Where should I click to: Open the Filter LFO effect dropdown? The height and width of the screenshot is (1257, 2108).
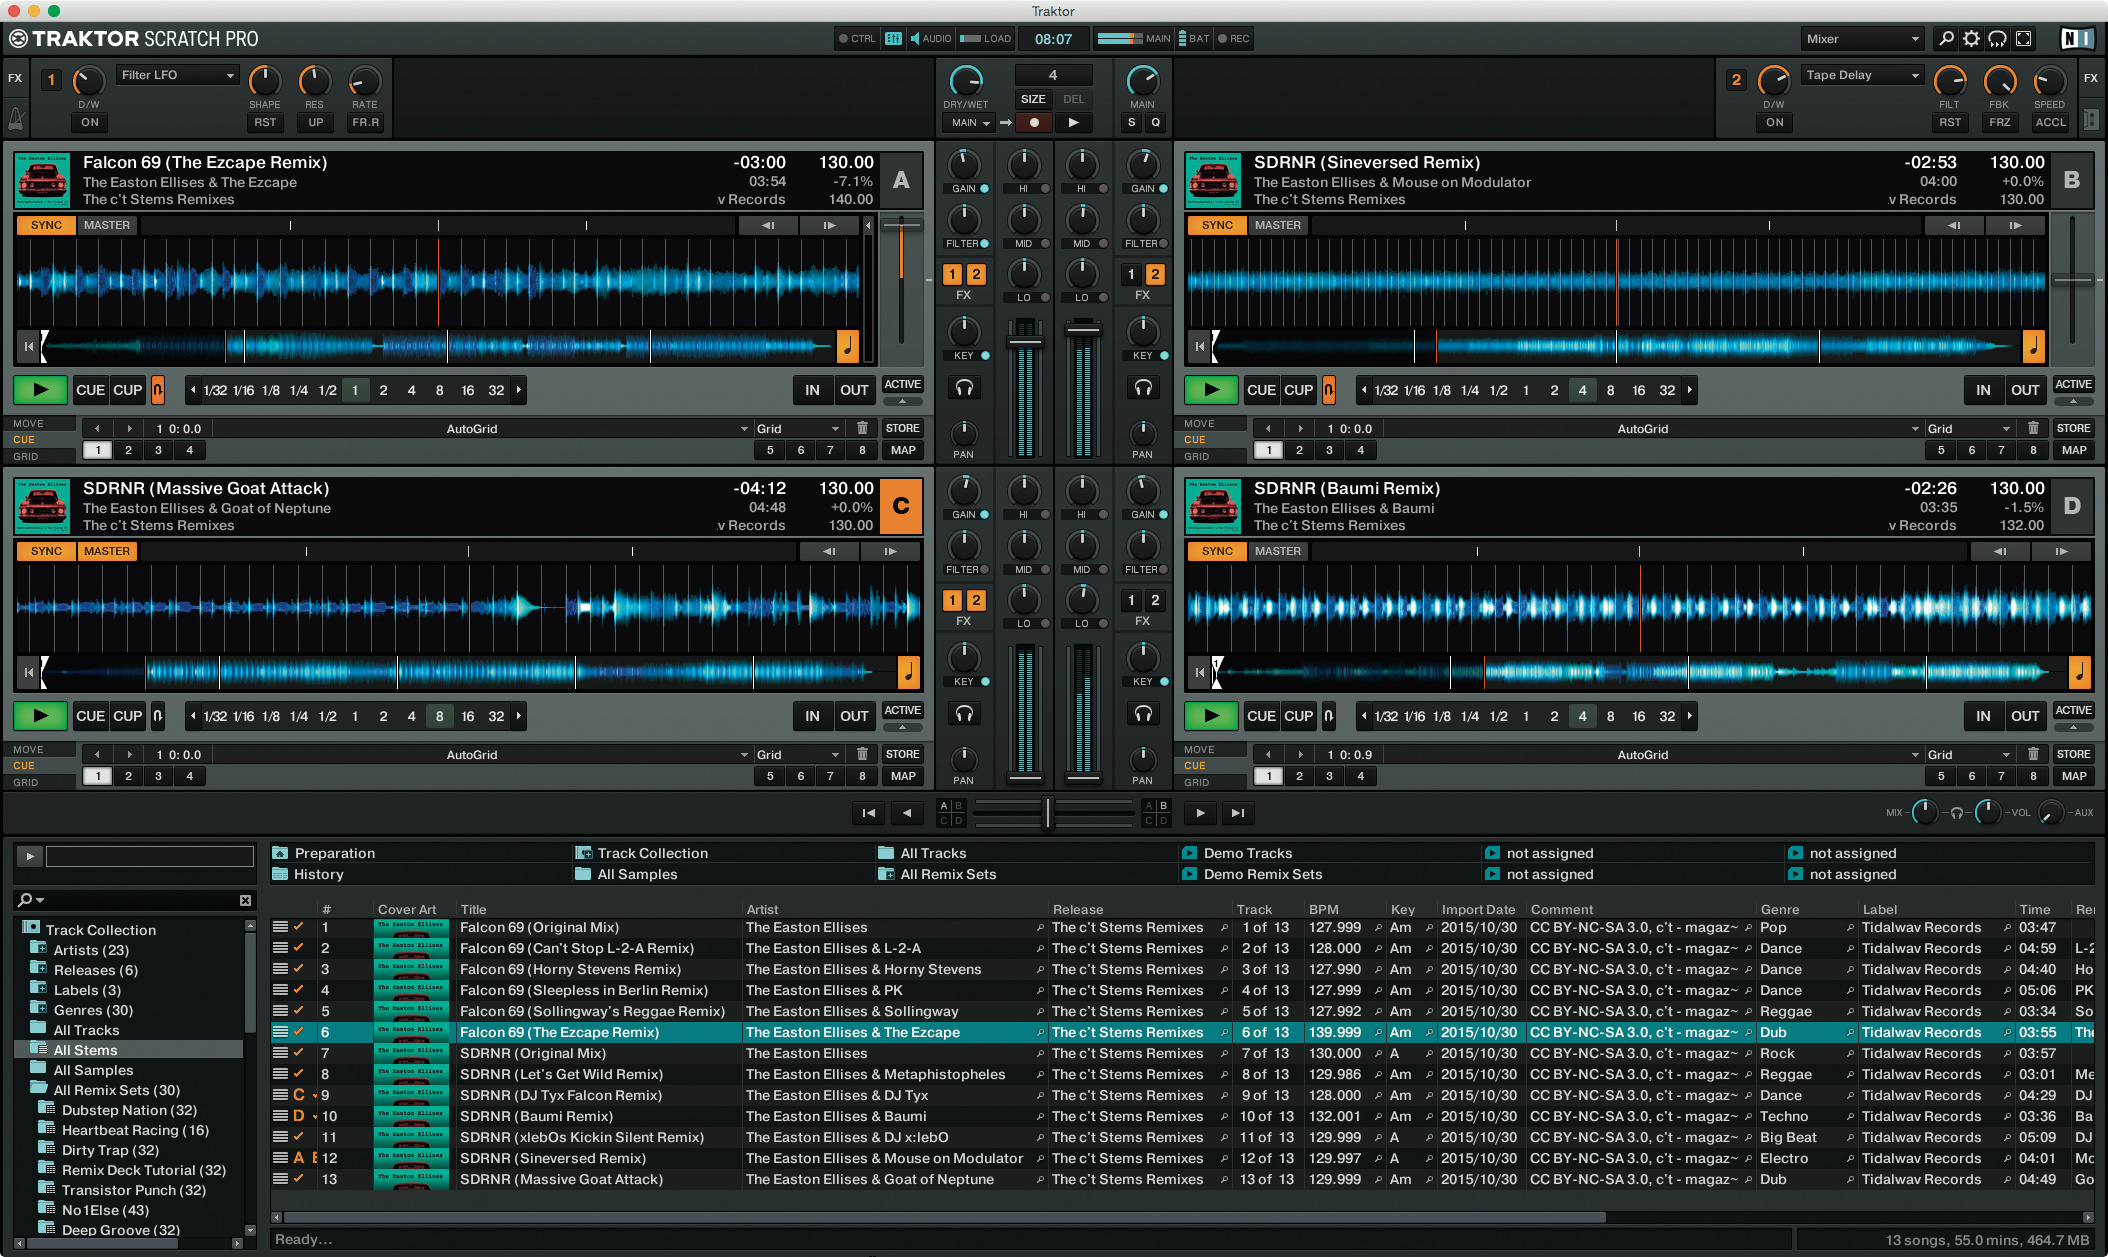pyautogui.click(x=178, y=75)
